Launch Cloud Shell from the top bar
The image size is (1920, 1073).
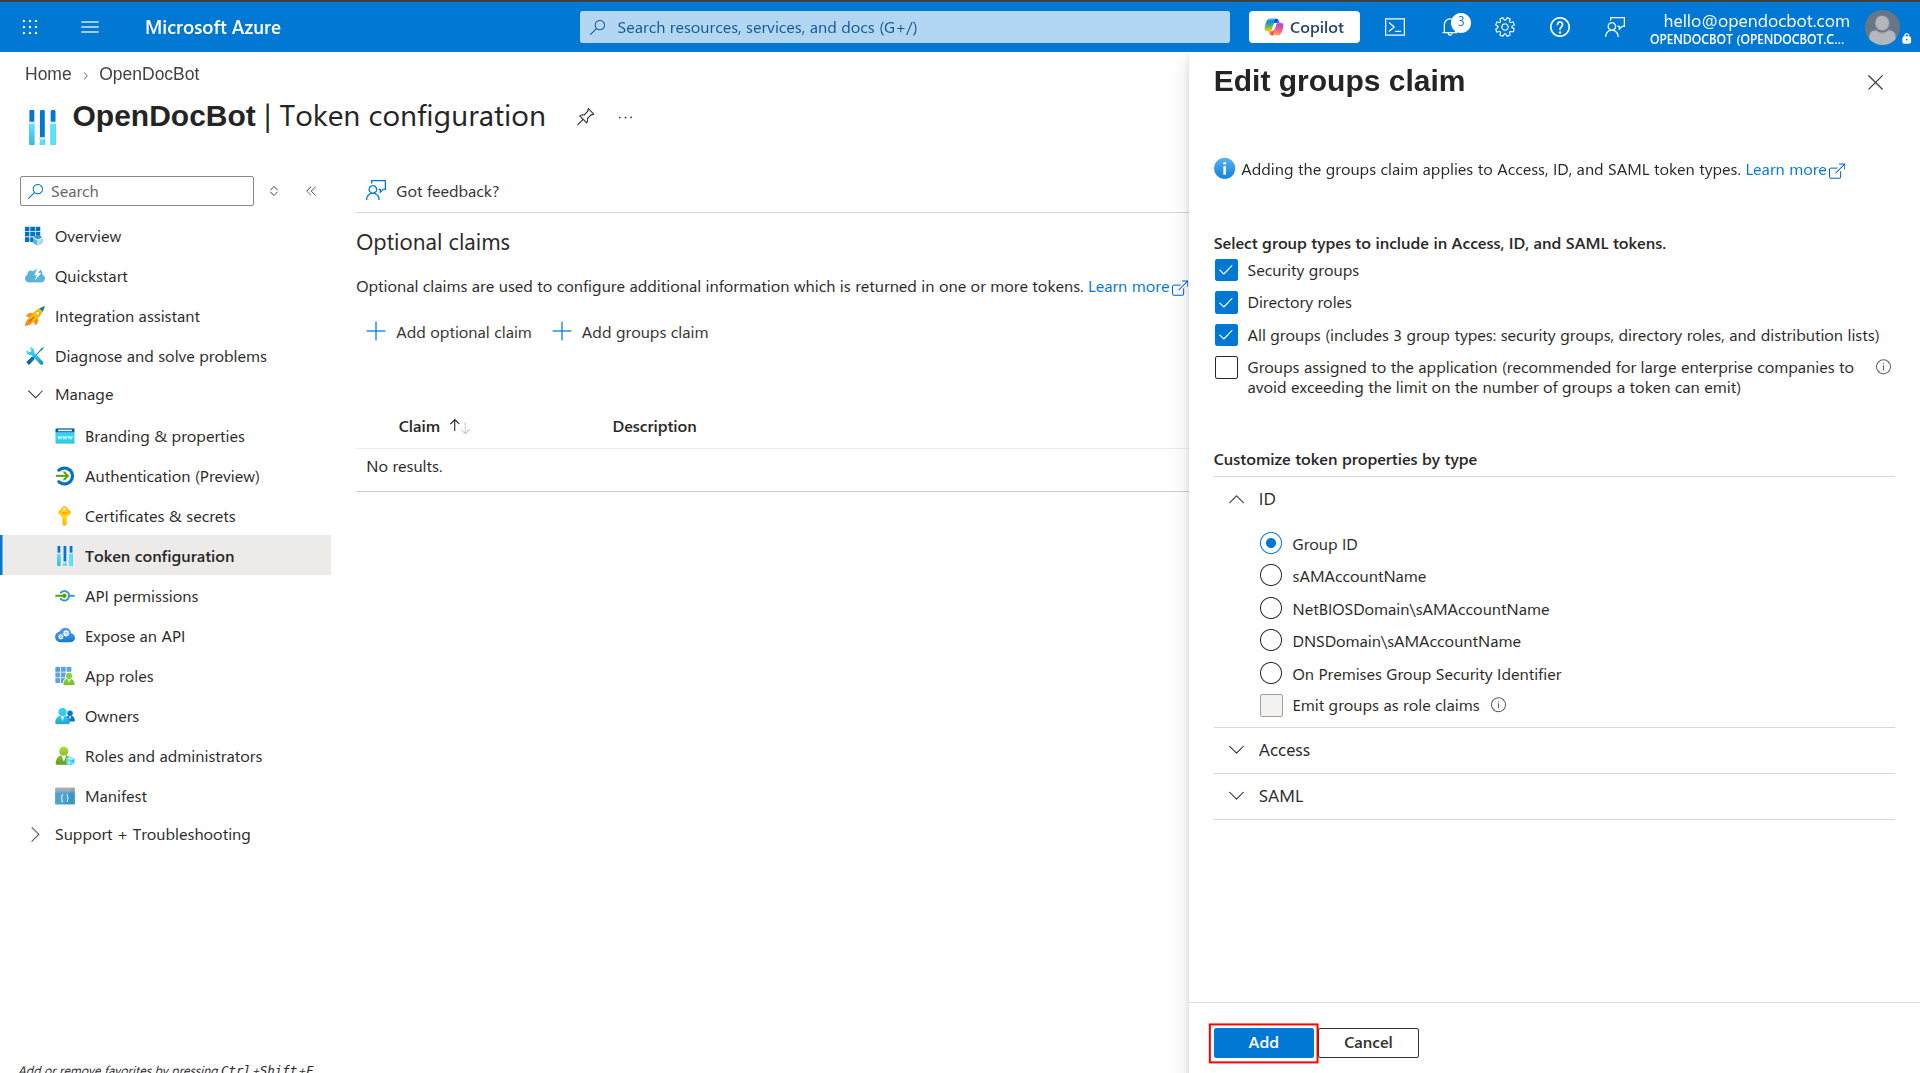pyautogui.click(x=1395, y=27)
